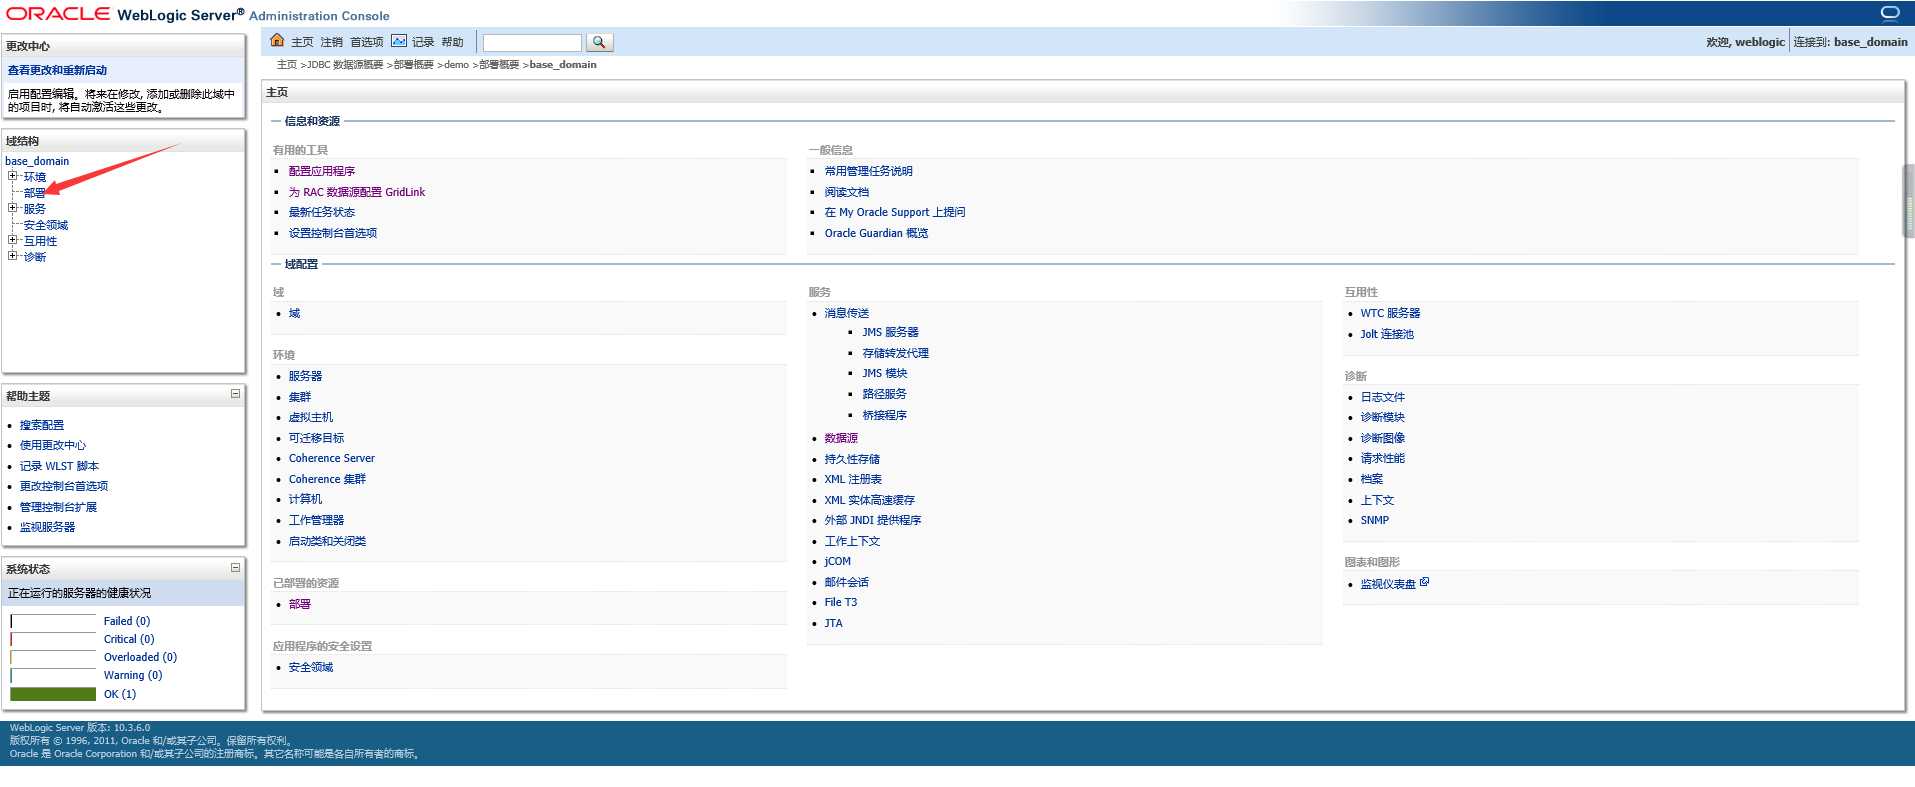Click 注销 to log out
The height and width of the screenshot is (787, 1915).
pos(331,42)
